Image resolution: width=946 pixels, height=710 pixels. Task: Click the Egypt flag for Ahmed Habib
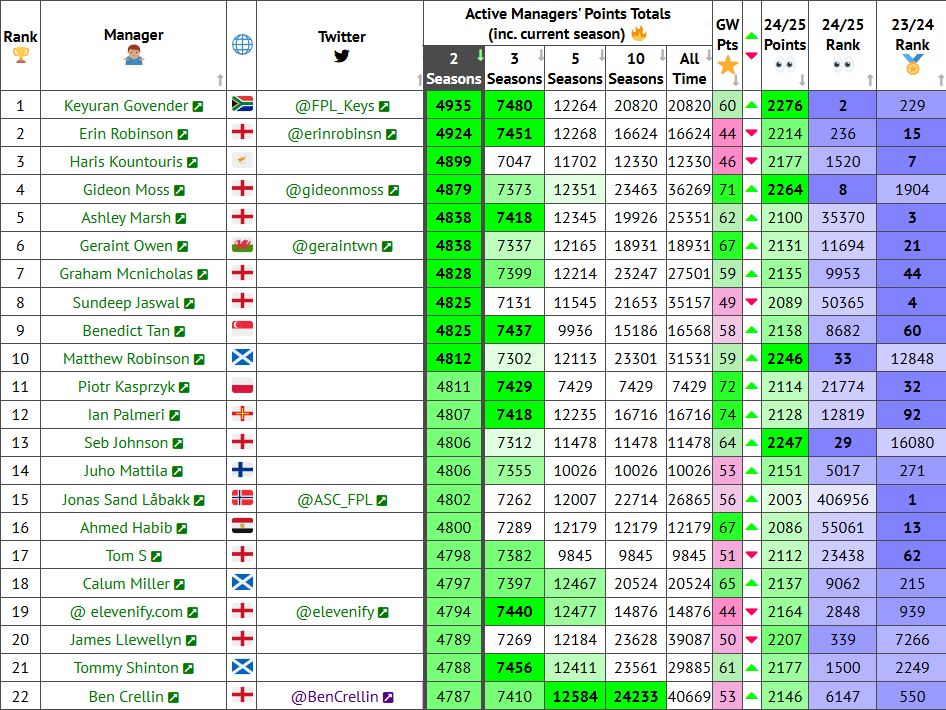tap(242, 526)
